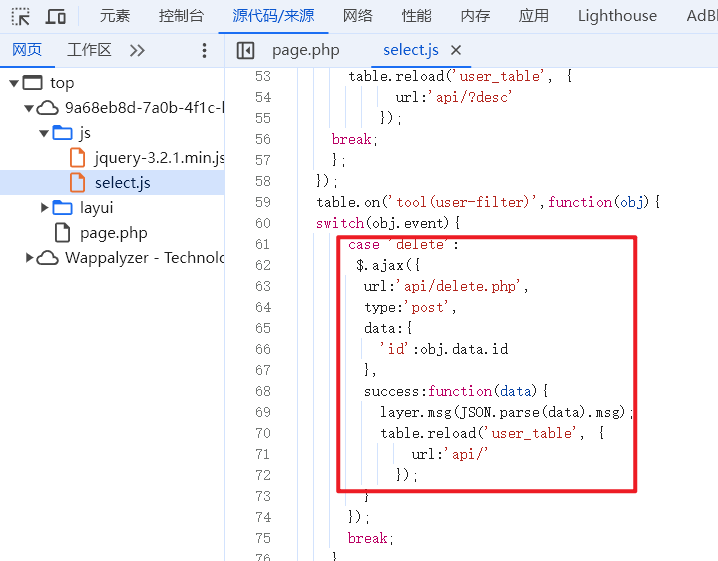Collapse the top frame tree node
The image size is (718, 561).
pyautogui.click(x=14, y=83)
